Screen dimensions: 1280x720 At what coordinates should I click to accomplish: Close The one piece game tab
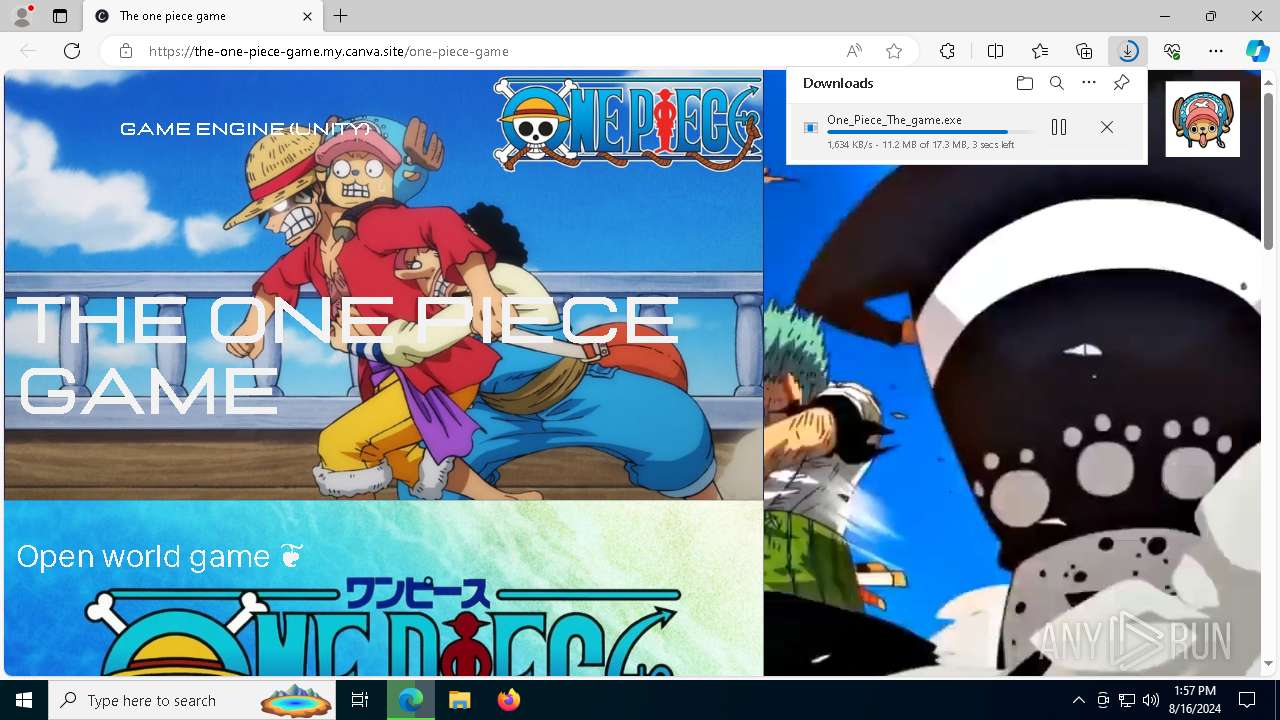(x=307, y=16)
